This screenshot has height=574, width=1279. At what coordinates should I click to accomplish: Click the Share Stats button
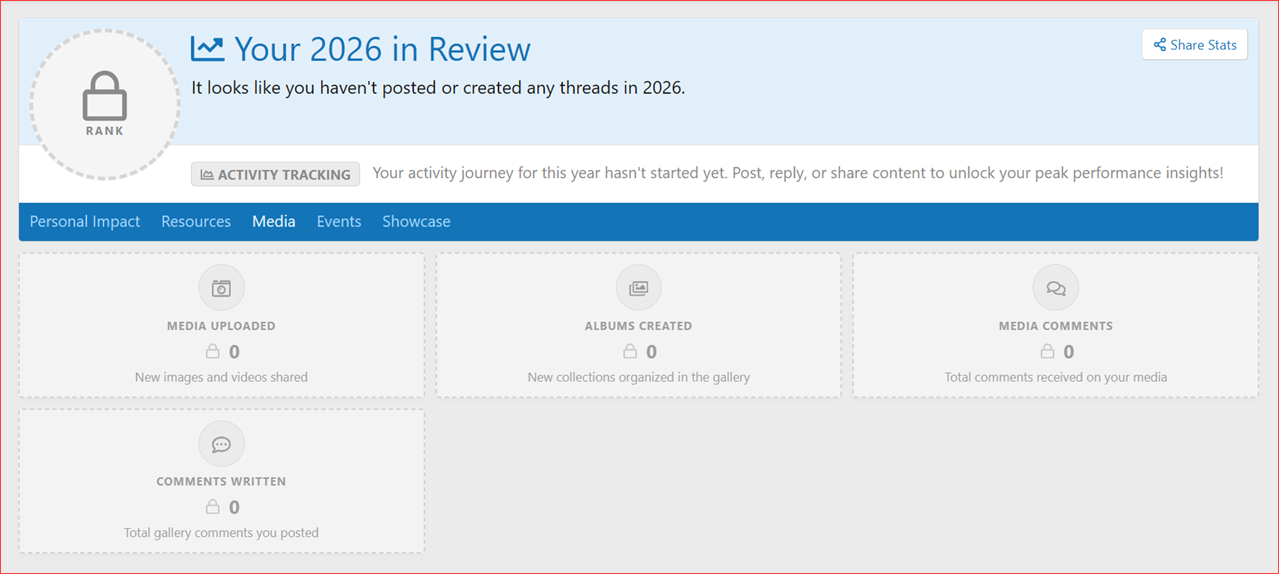(x=1194, y=45)
